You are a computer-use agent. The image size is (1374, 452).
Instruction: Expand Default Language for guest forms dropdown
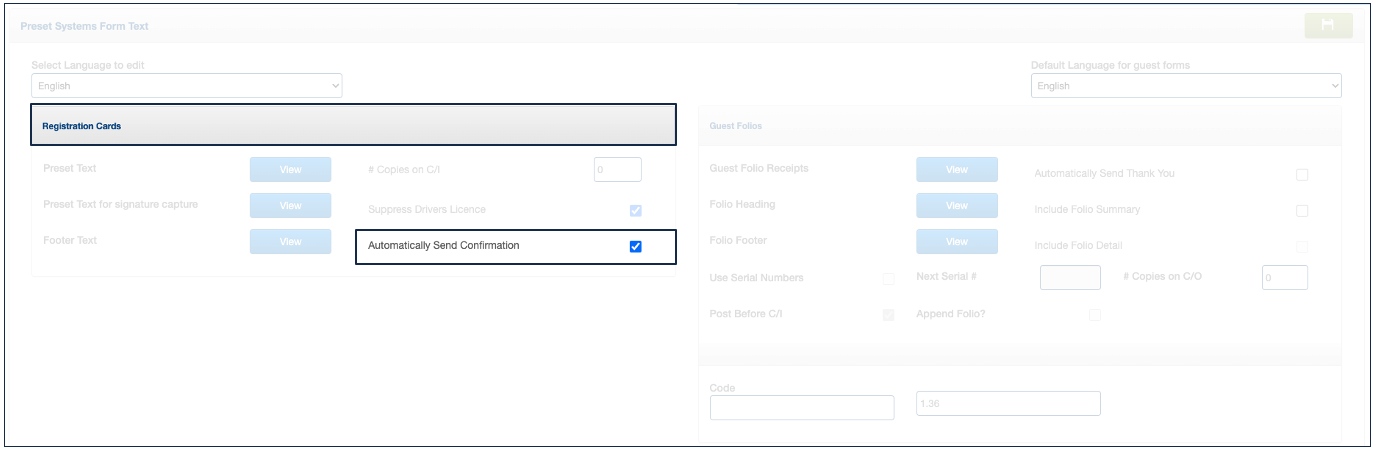pos(1185,86)
